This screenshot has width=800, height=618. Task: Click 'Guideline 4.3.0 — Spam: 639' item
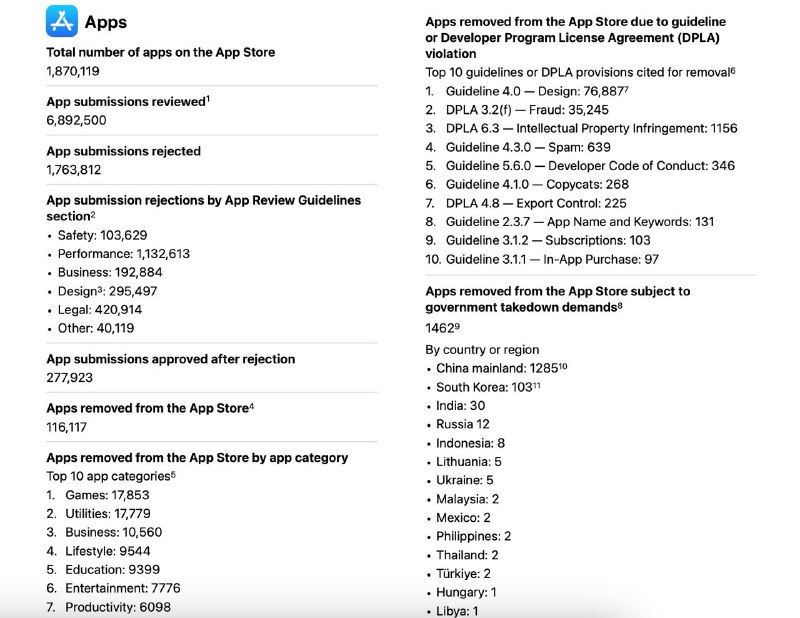point(518,147)
